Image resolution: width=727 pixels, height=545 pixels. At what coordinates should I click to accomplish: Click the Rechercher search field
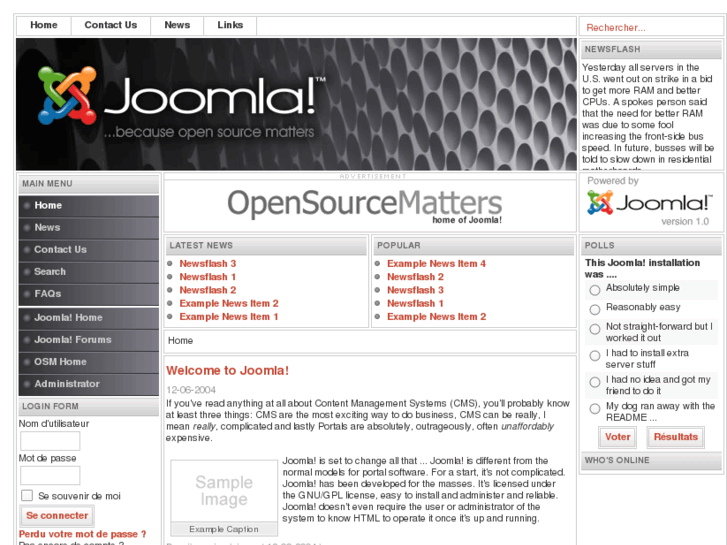(650, 28)
